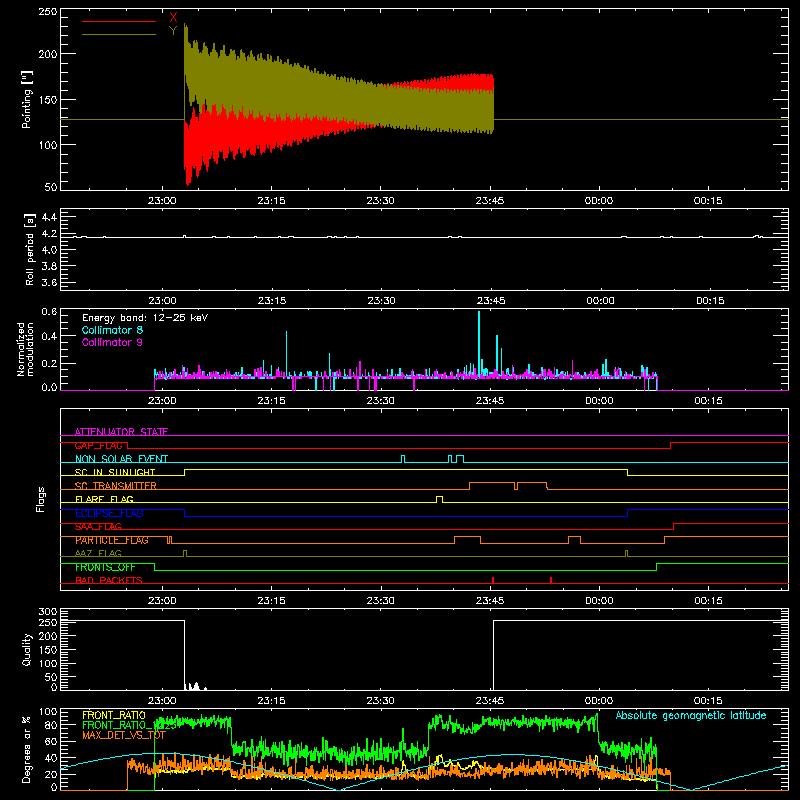
Task: Click the 'Quality' vertical axis title
Action: (x=27, y=649)
